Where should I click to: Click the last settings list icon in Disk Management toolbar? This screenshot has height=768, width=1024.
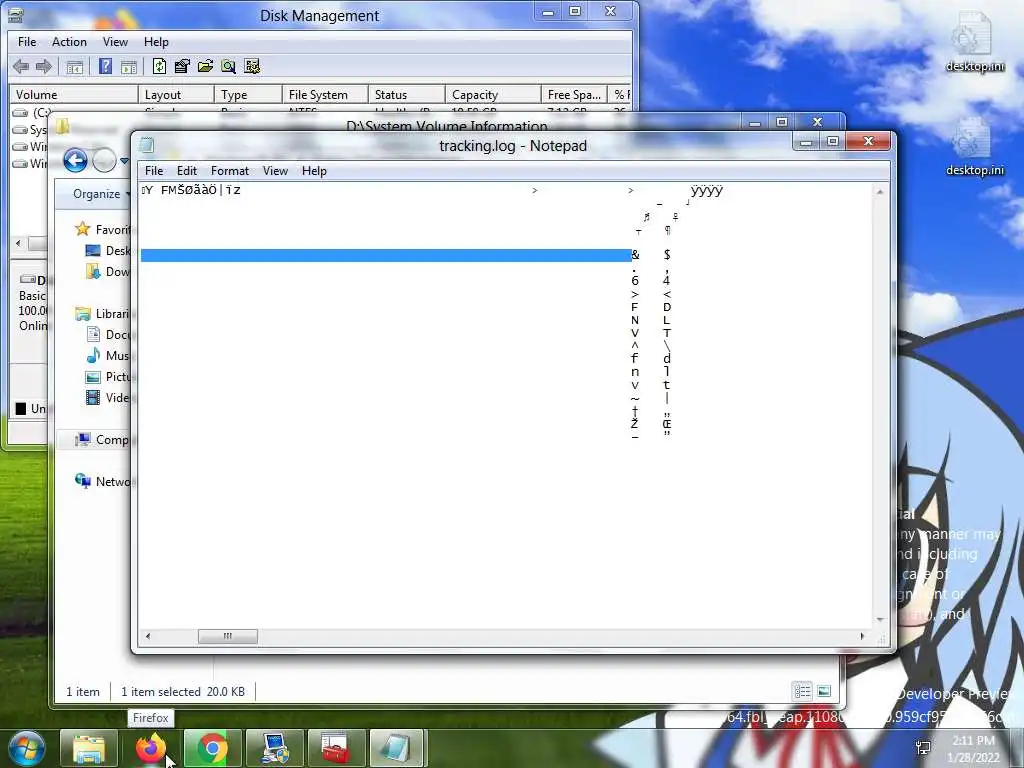[251, 67]
